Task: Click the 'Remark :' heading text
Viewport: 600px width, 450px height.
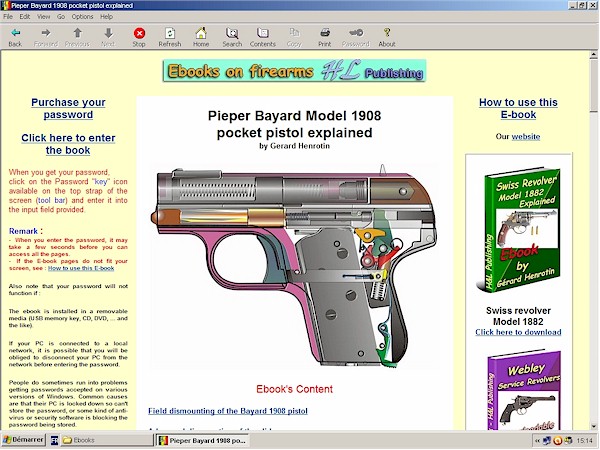Action: (26, 231)
